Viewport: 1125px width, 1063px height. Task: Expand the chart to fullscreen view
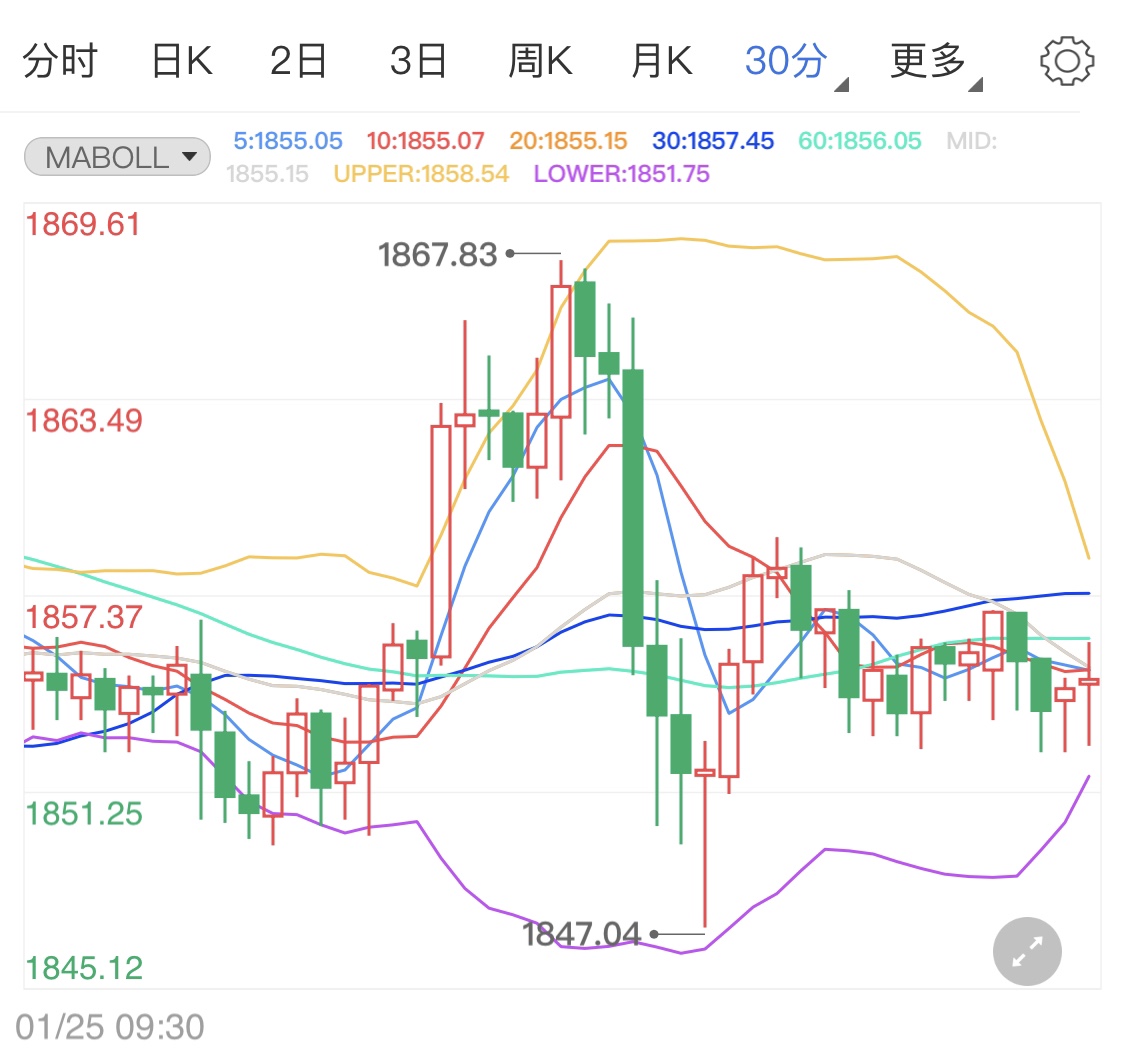[1027, 951]
